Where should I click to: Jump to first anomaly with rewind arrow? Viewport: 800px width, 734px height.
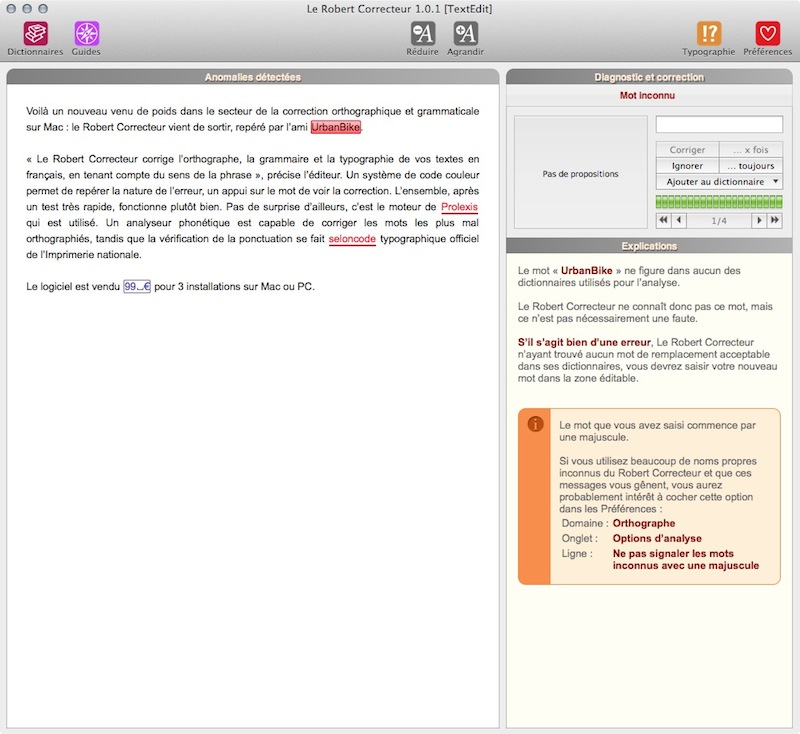[663, 220]
